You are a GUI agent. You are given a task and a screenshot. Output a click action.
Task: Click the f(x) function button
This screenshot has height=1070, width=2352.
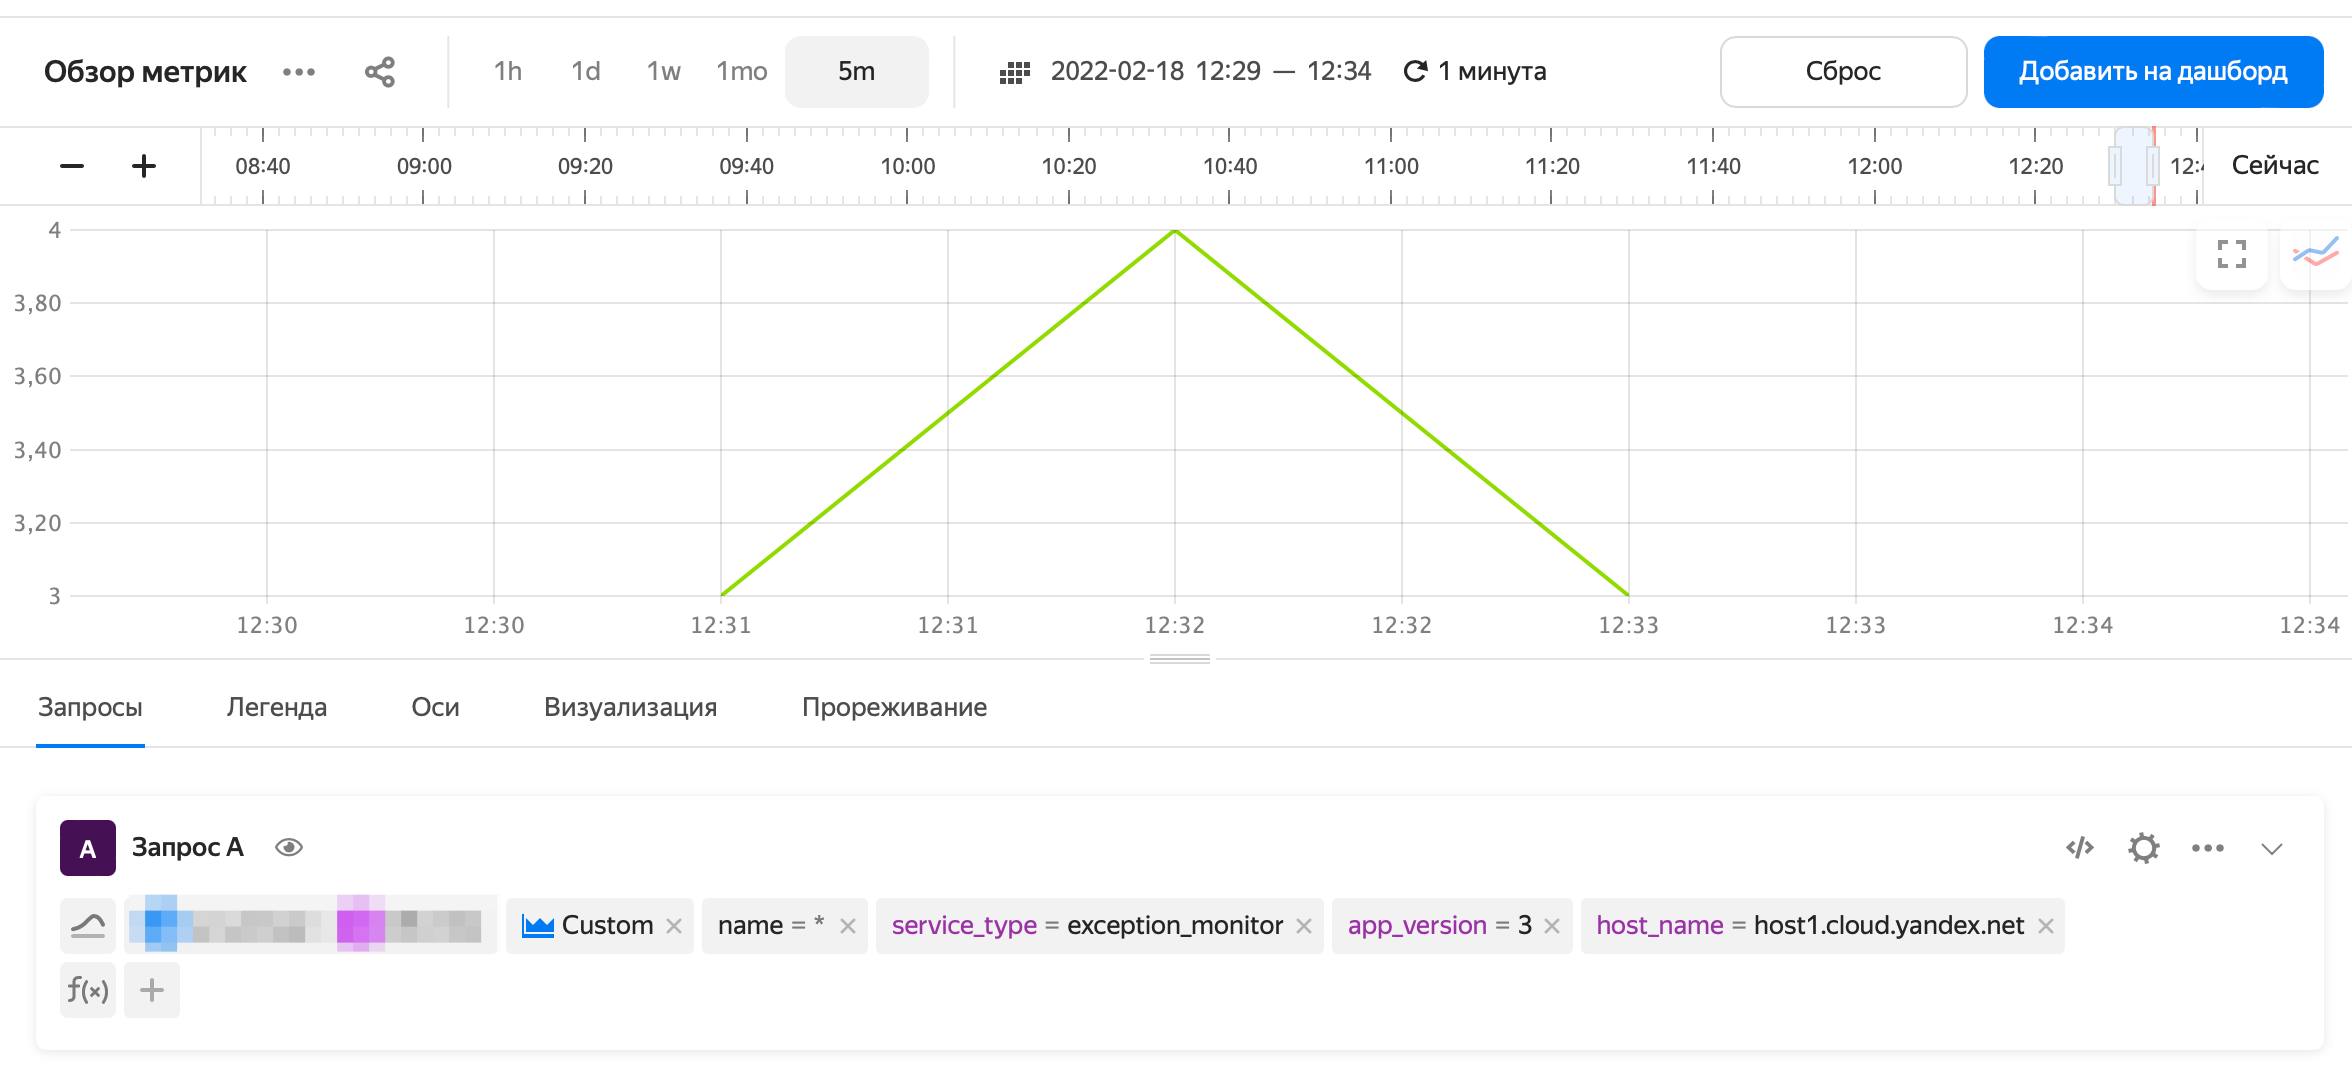click(x=88, y=990)
